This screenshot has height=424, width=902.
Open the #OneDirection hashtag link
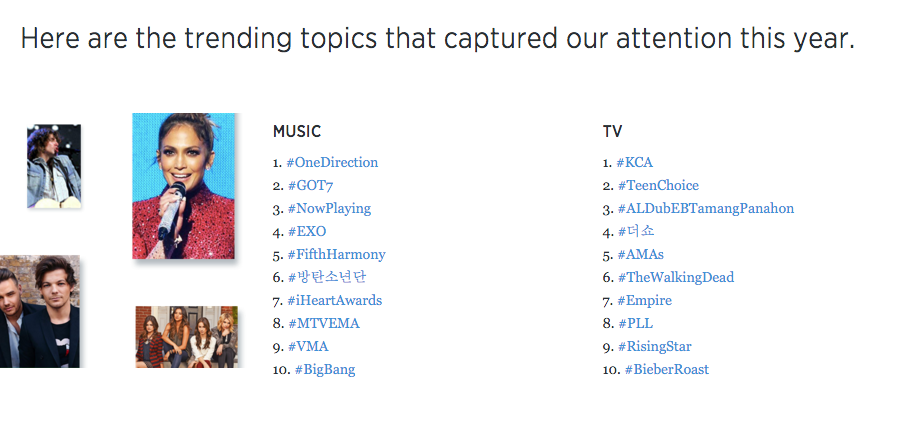[x=332, y=162]
